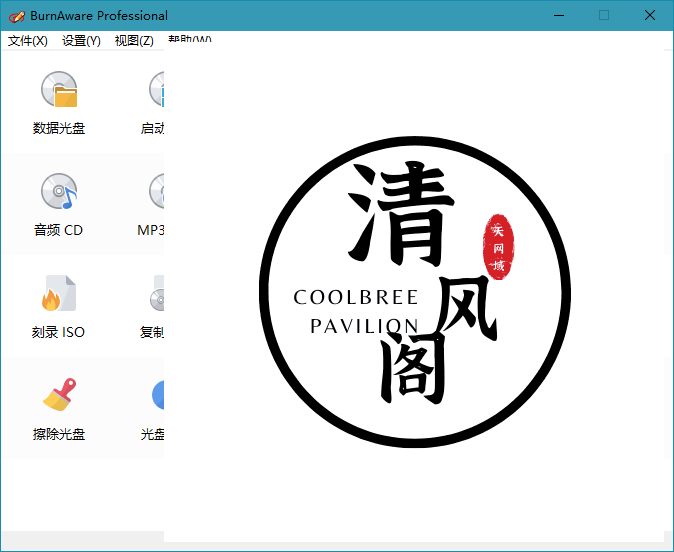674x552 pixels.
Task: Click the 刻录 ISO label text
Action: point(58,332)
